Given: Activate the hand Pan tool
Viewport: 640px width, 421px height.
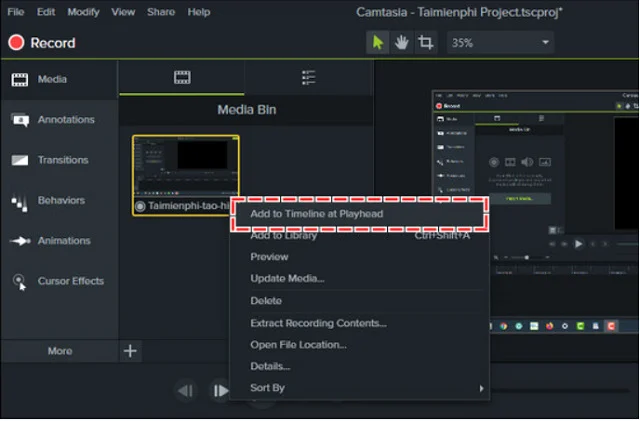Looking at the screenshot, I should point(401,42).
